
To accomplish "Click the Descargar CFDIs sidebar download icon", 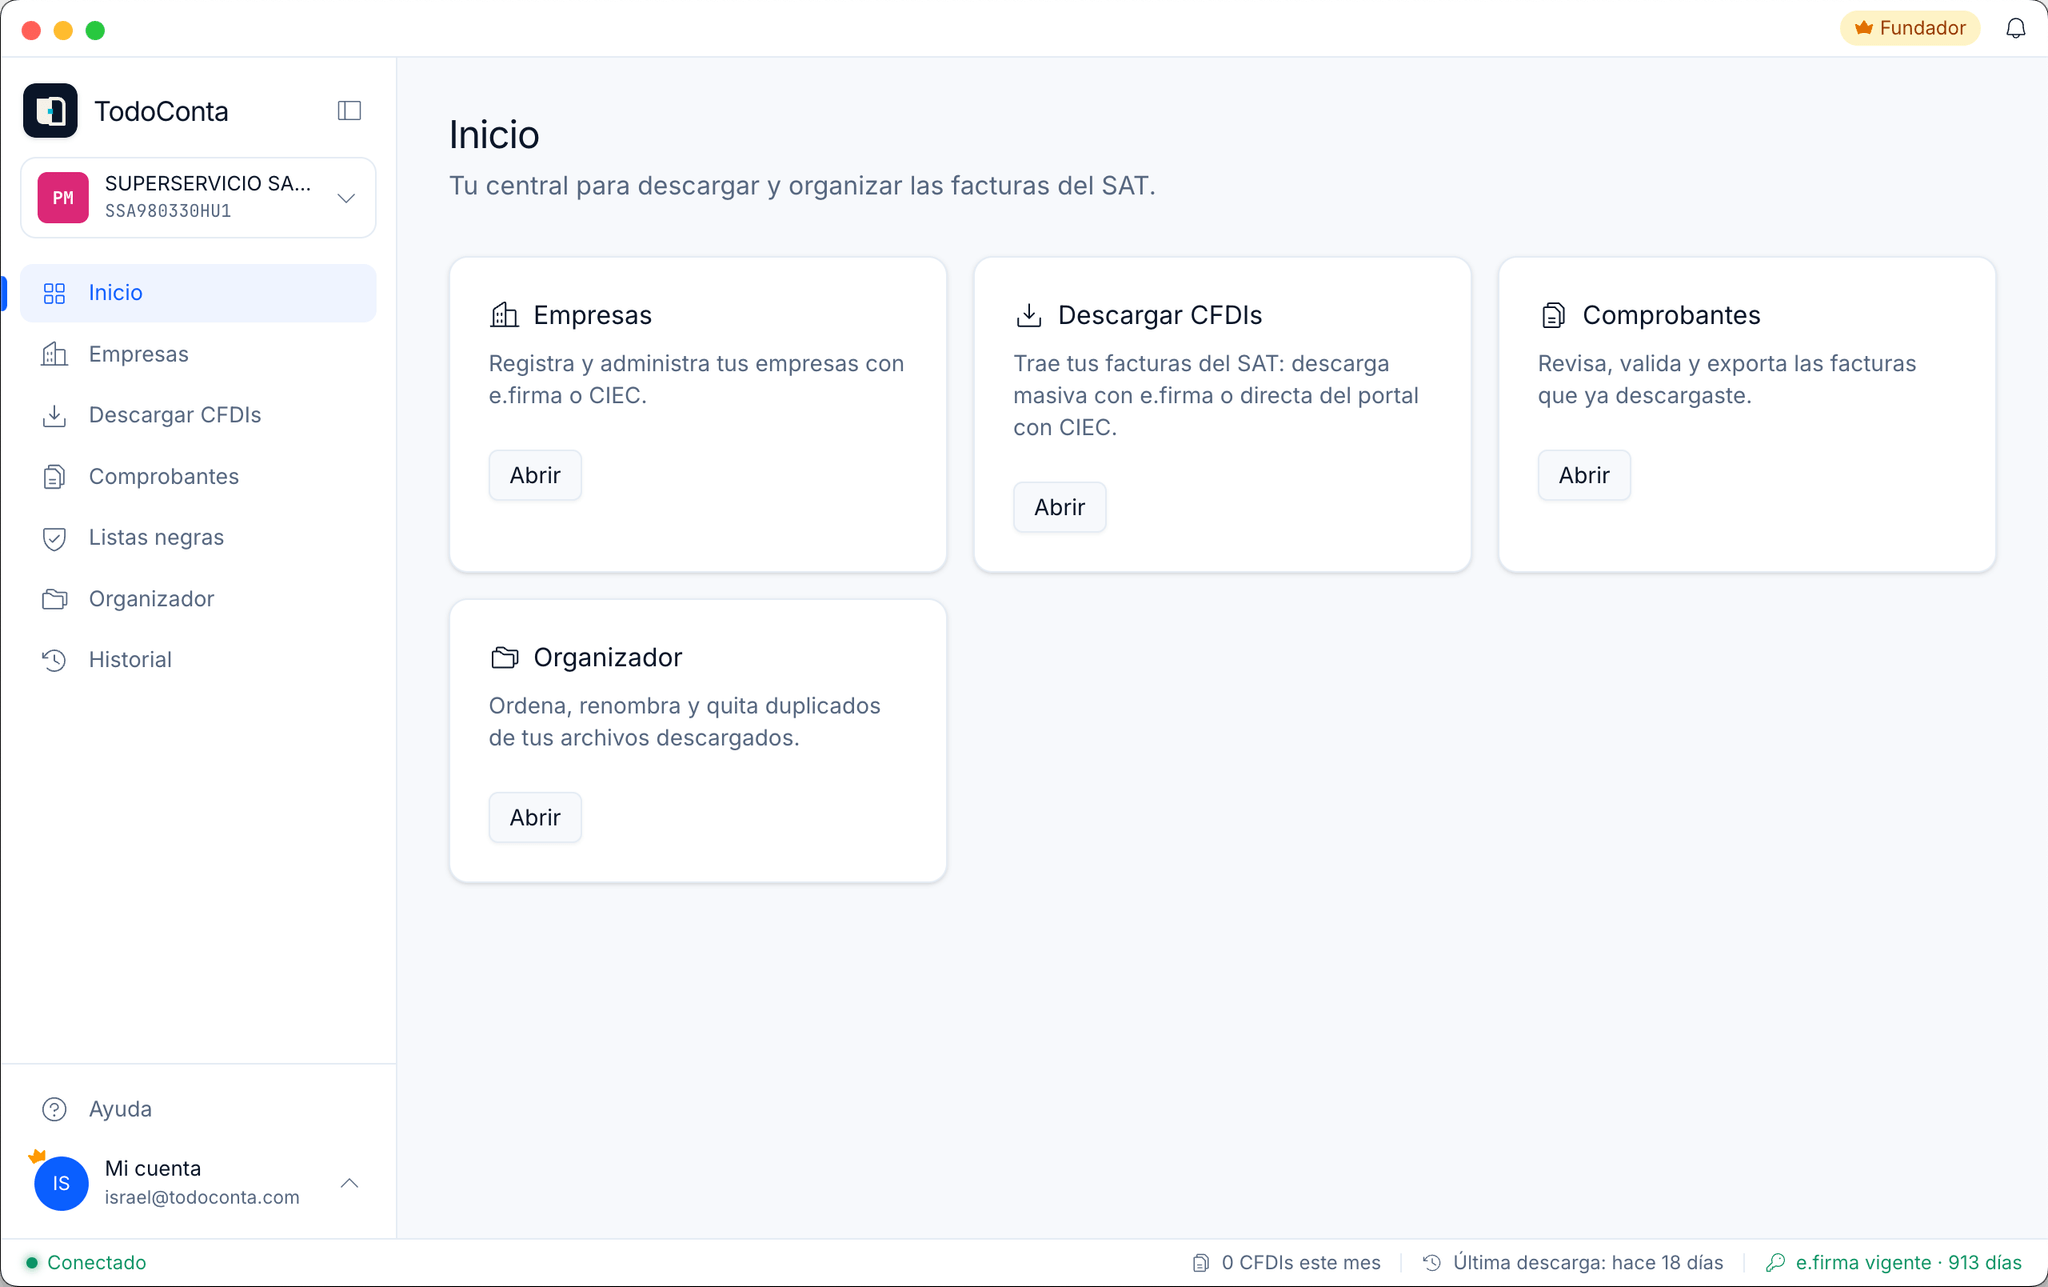I will (54, 416).
